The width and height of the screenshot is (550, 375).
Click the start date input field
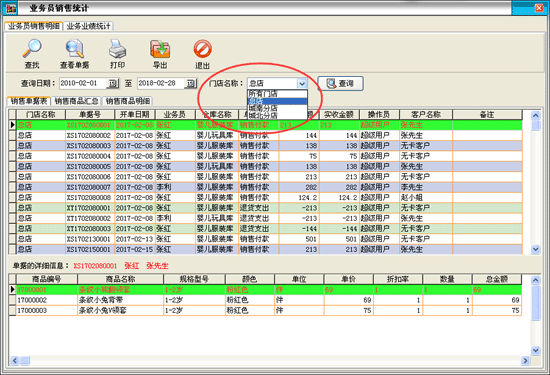(83, 83)
